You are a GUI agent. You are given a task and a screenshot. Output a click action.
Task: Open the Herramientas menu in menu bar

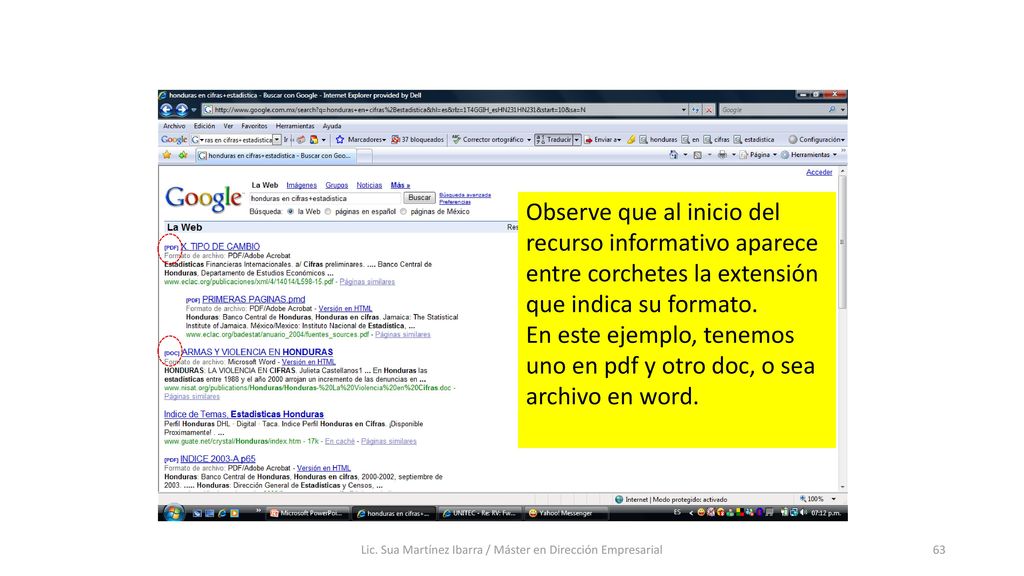pos(295,126)
